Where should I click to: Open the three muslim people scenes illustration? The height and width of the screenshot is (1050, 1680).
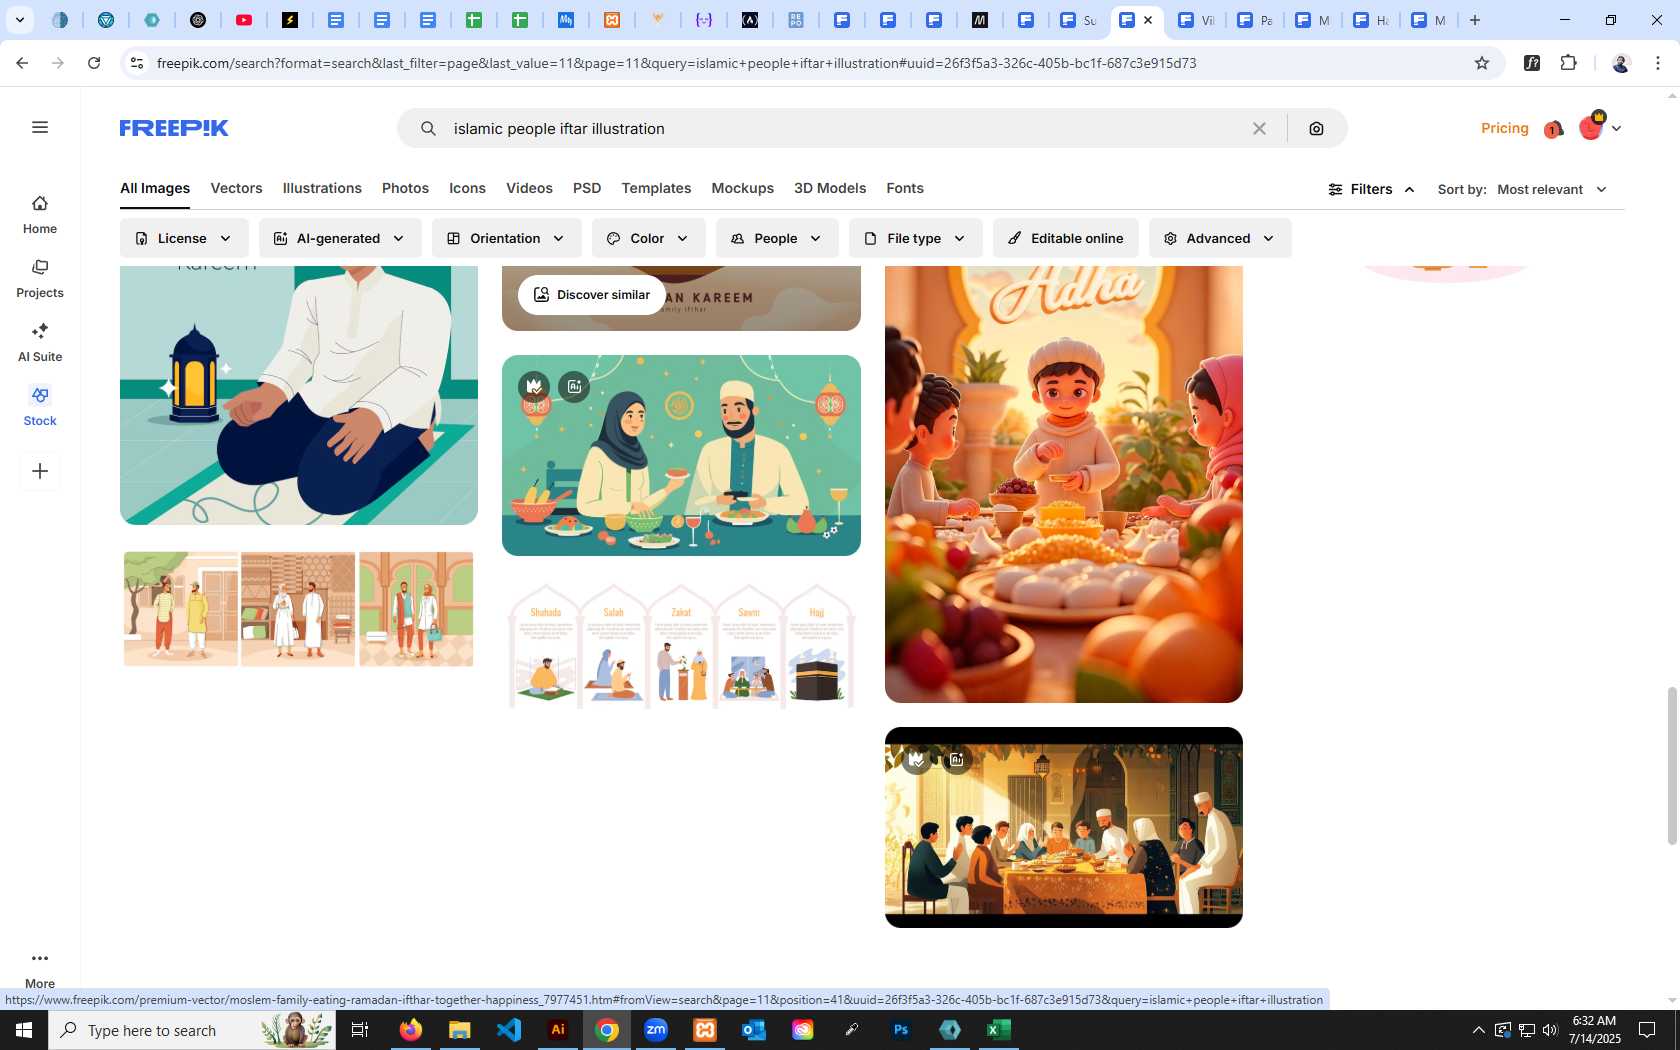299,609
